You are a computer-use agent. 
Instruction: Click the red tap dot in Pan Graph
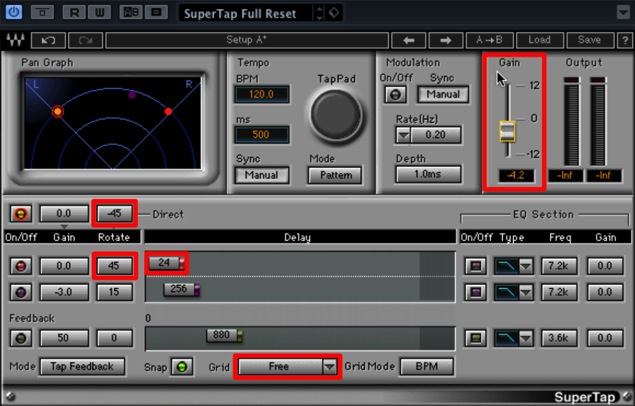coord(168,111)
